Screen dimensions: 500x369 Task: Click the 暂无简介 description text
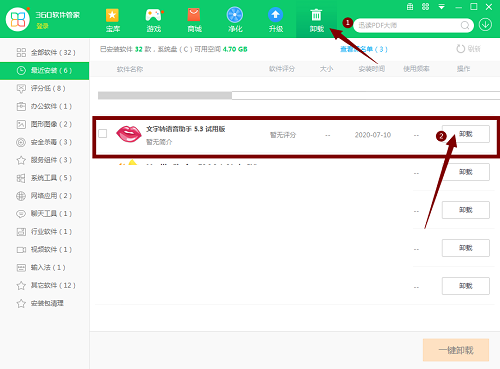click(x=159, y=142)
